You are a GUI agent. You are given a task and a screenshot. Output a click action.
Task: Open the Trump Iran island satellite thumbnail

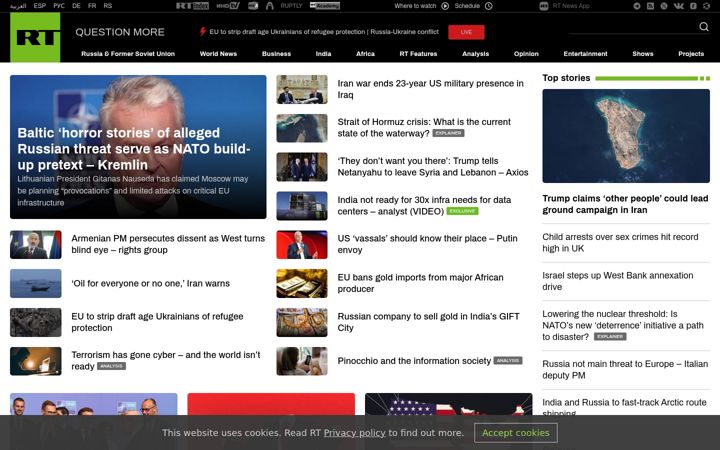pos(626,136)
